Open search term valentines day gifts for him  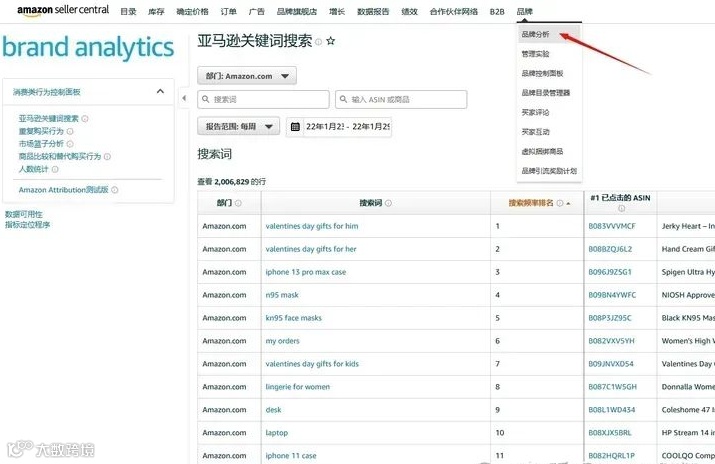[x=312, y=226]
